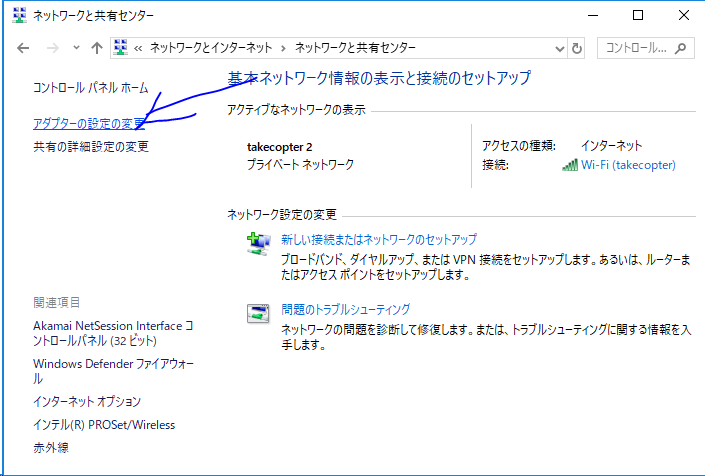Click the Wi-Fi signal strength icon

(x=570, y=165)
